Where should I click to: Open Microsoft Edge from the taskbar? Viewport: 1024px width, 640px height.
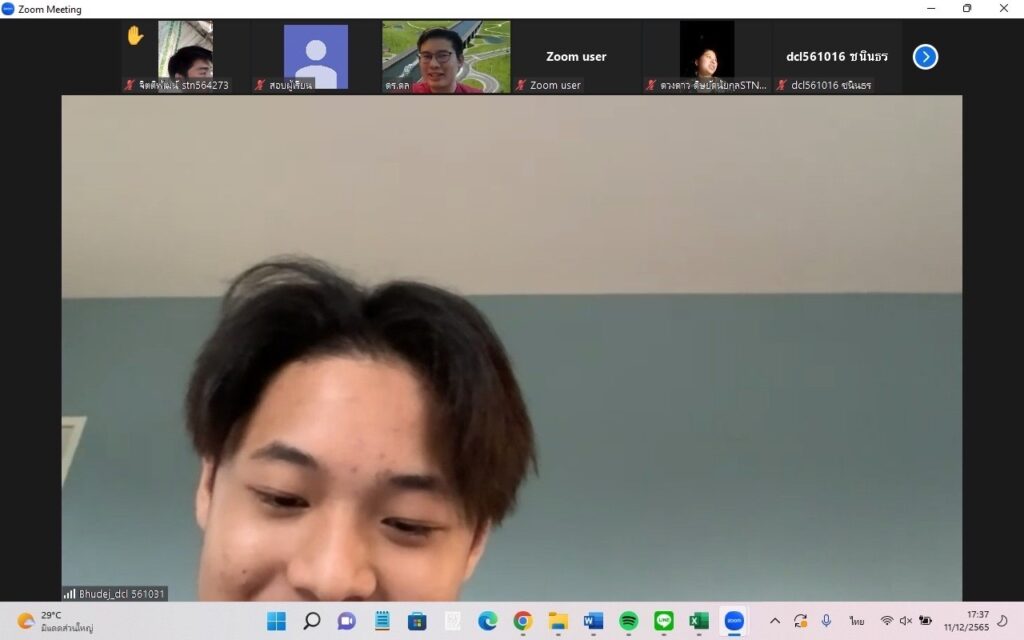488,621
